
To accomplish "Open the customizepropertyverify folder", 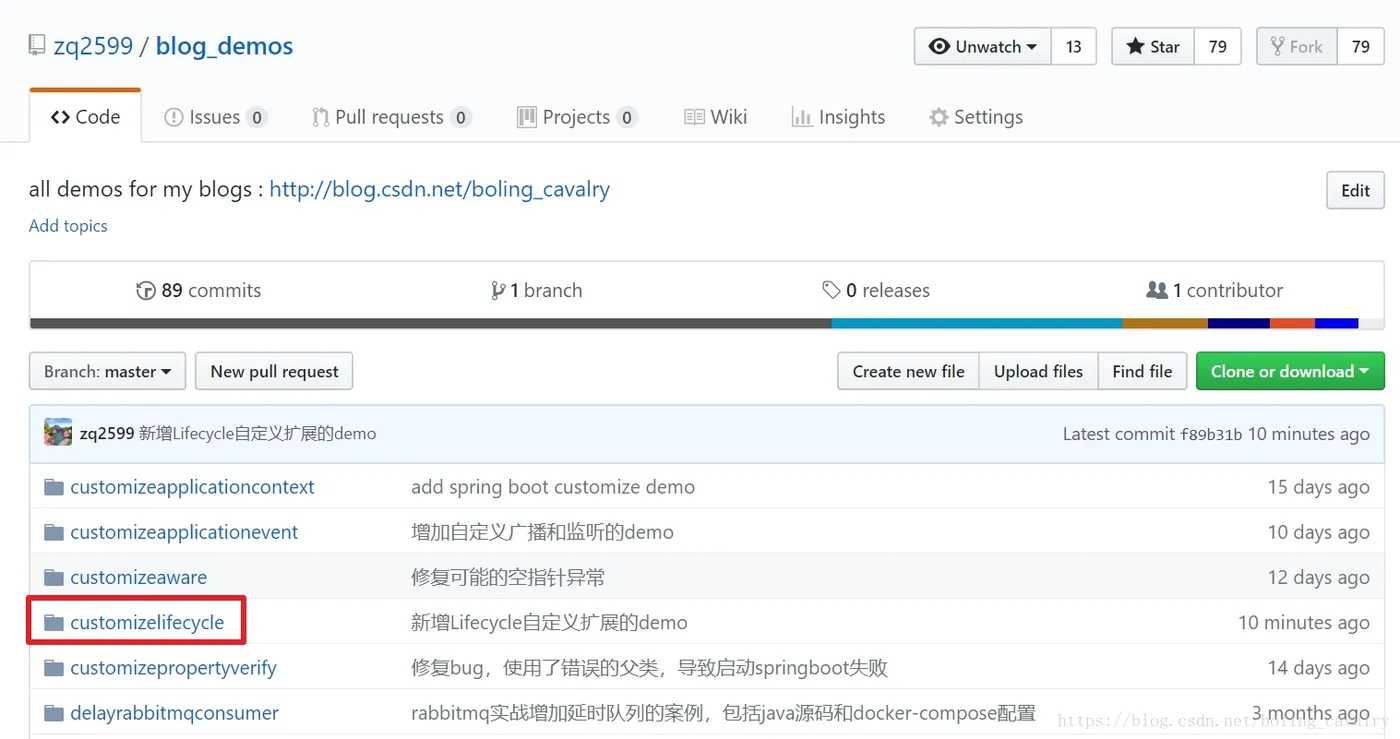I will pyautogui.click(x=173, y=667).
